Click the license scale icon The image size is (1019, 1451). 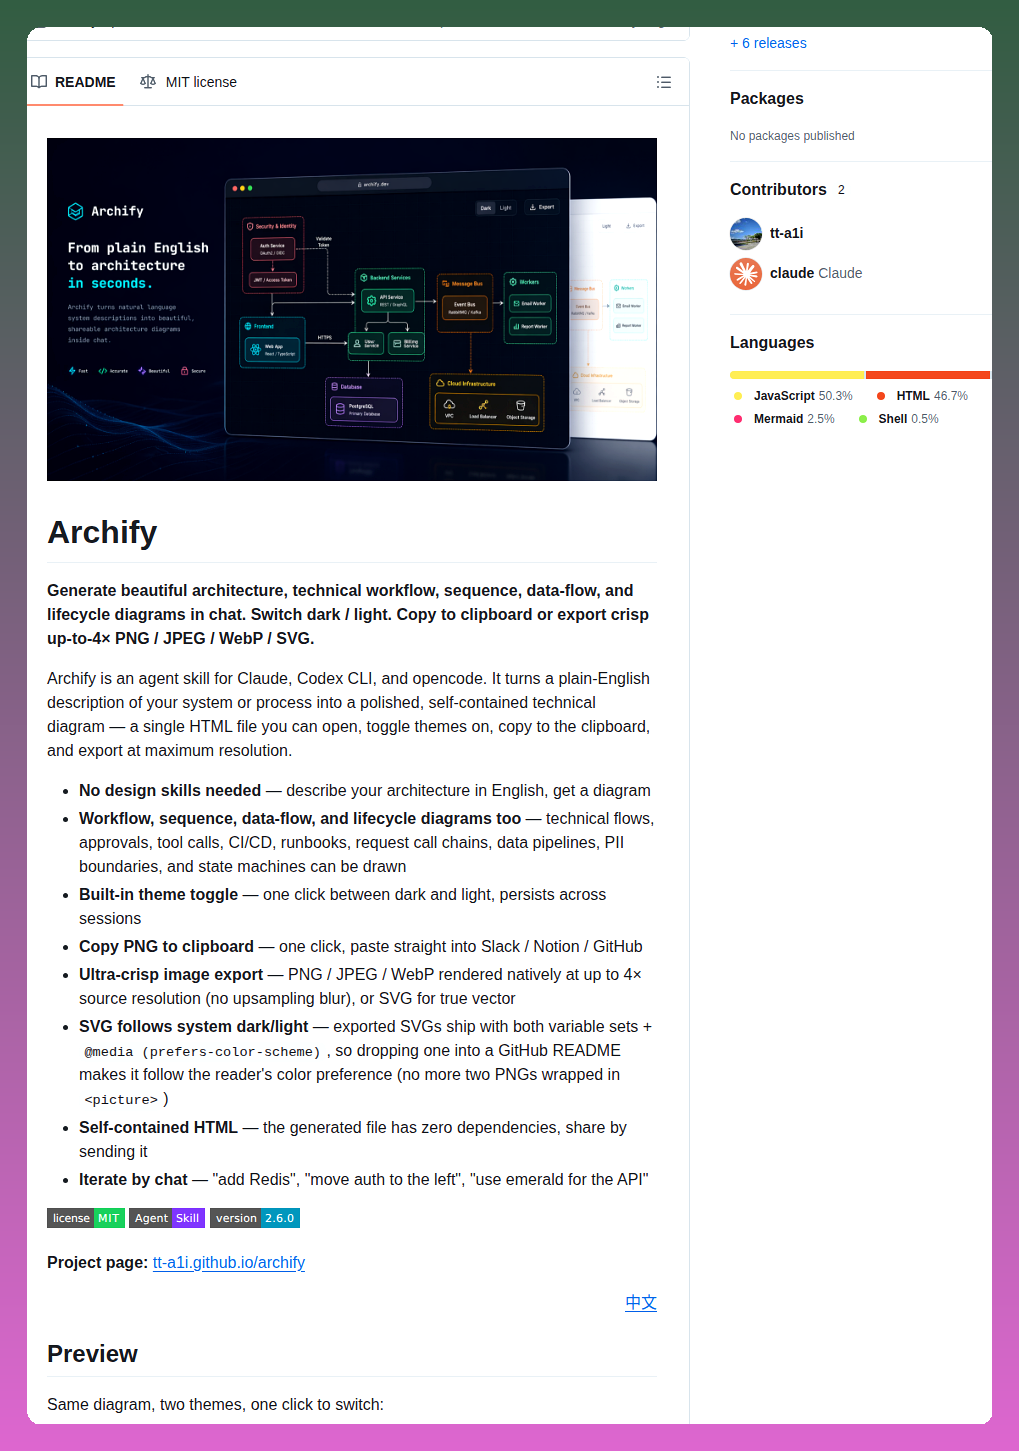point(148,82)
